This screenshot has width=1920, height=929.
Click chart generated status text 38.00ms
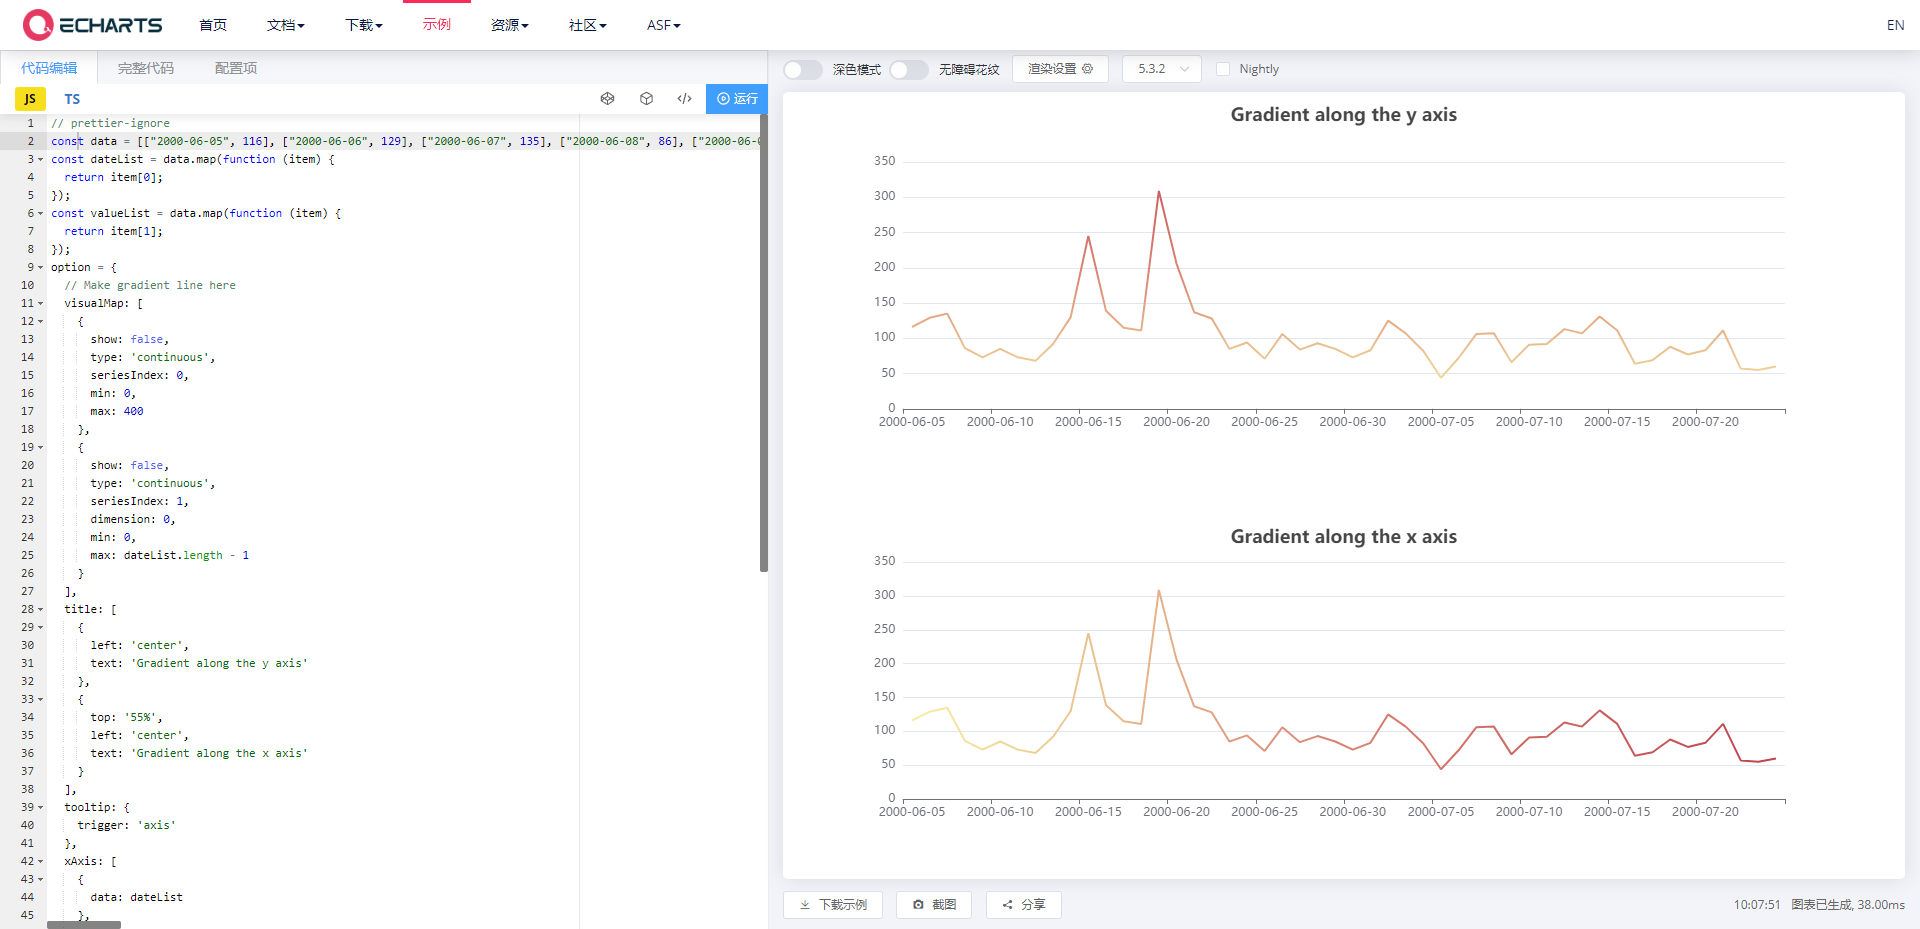1847,904
